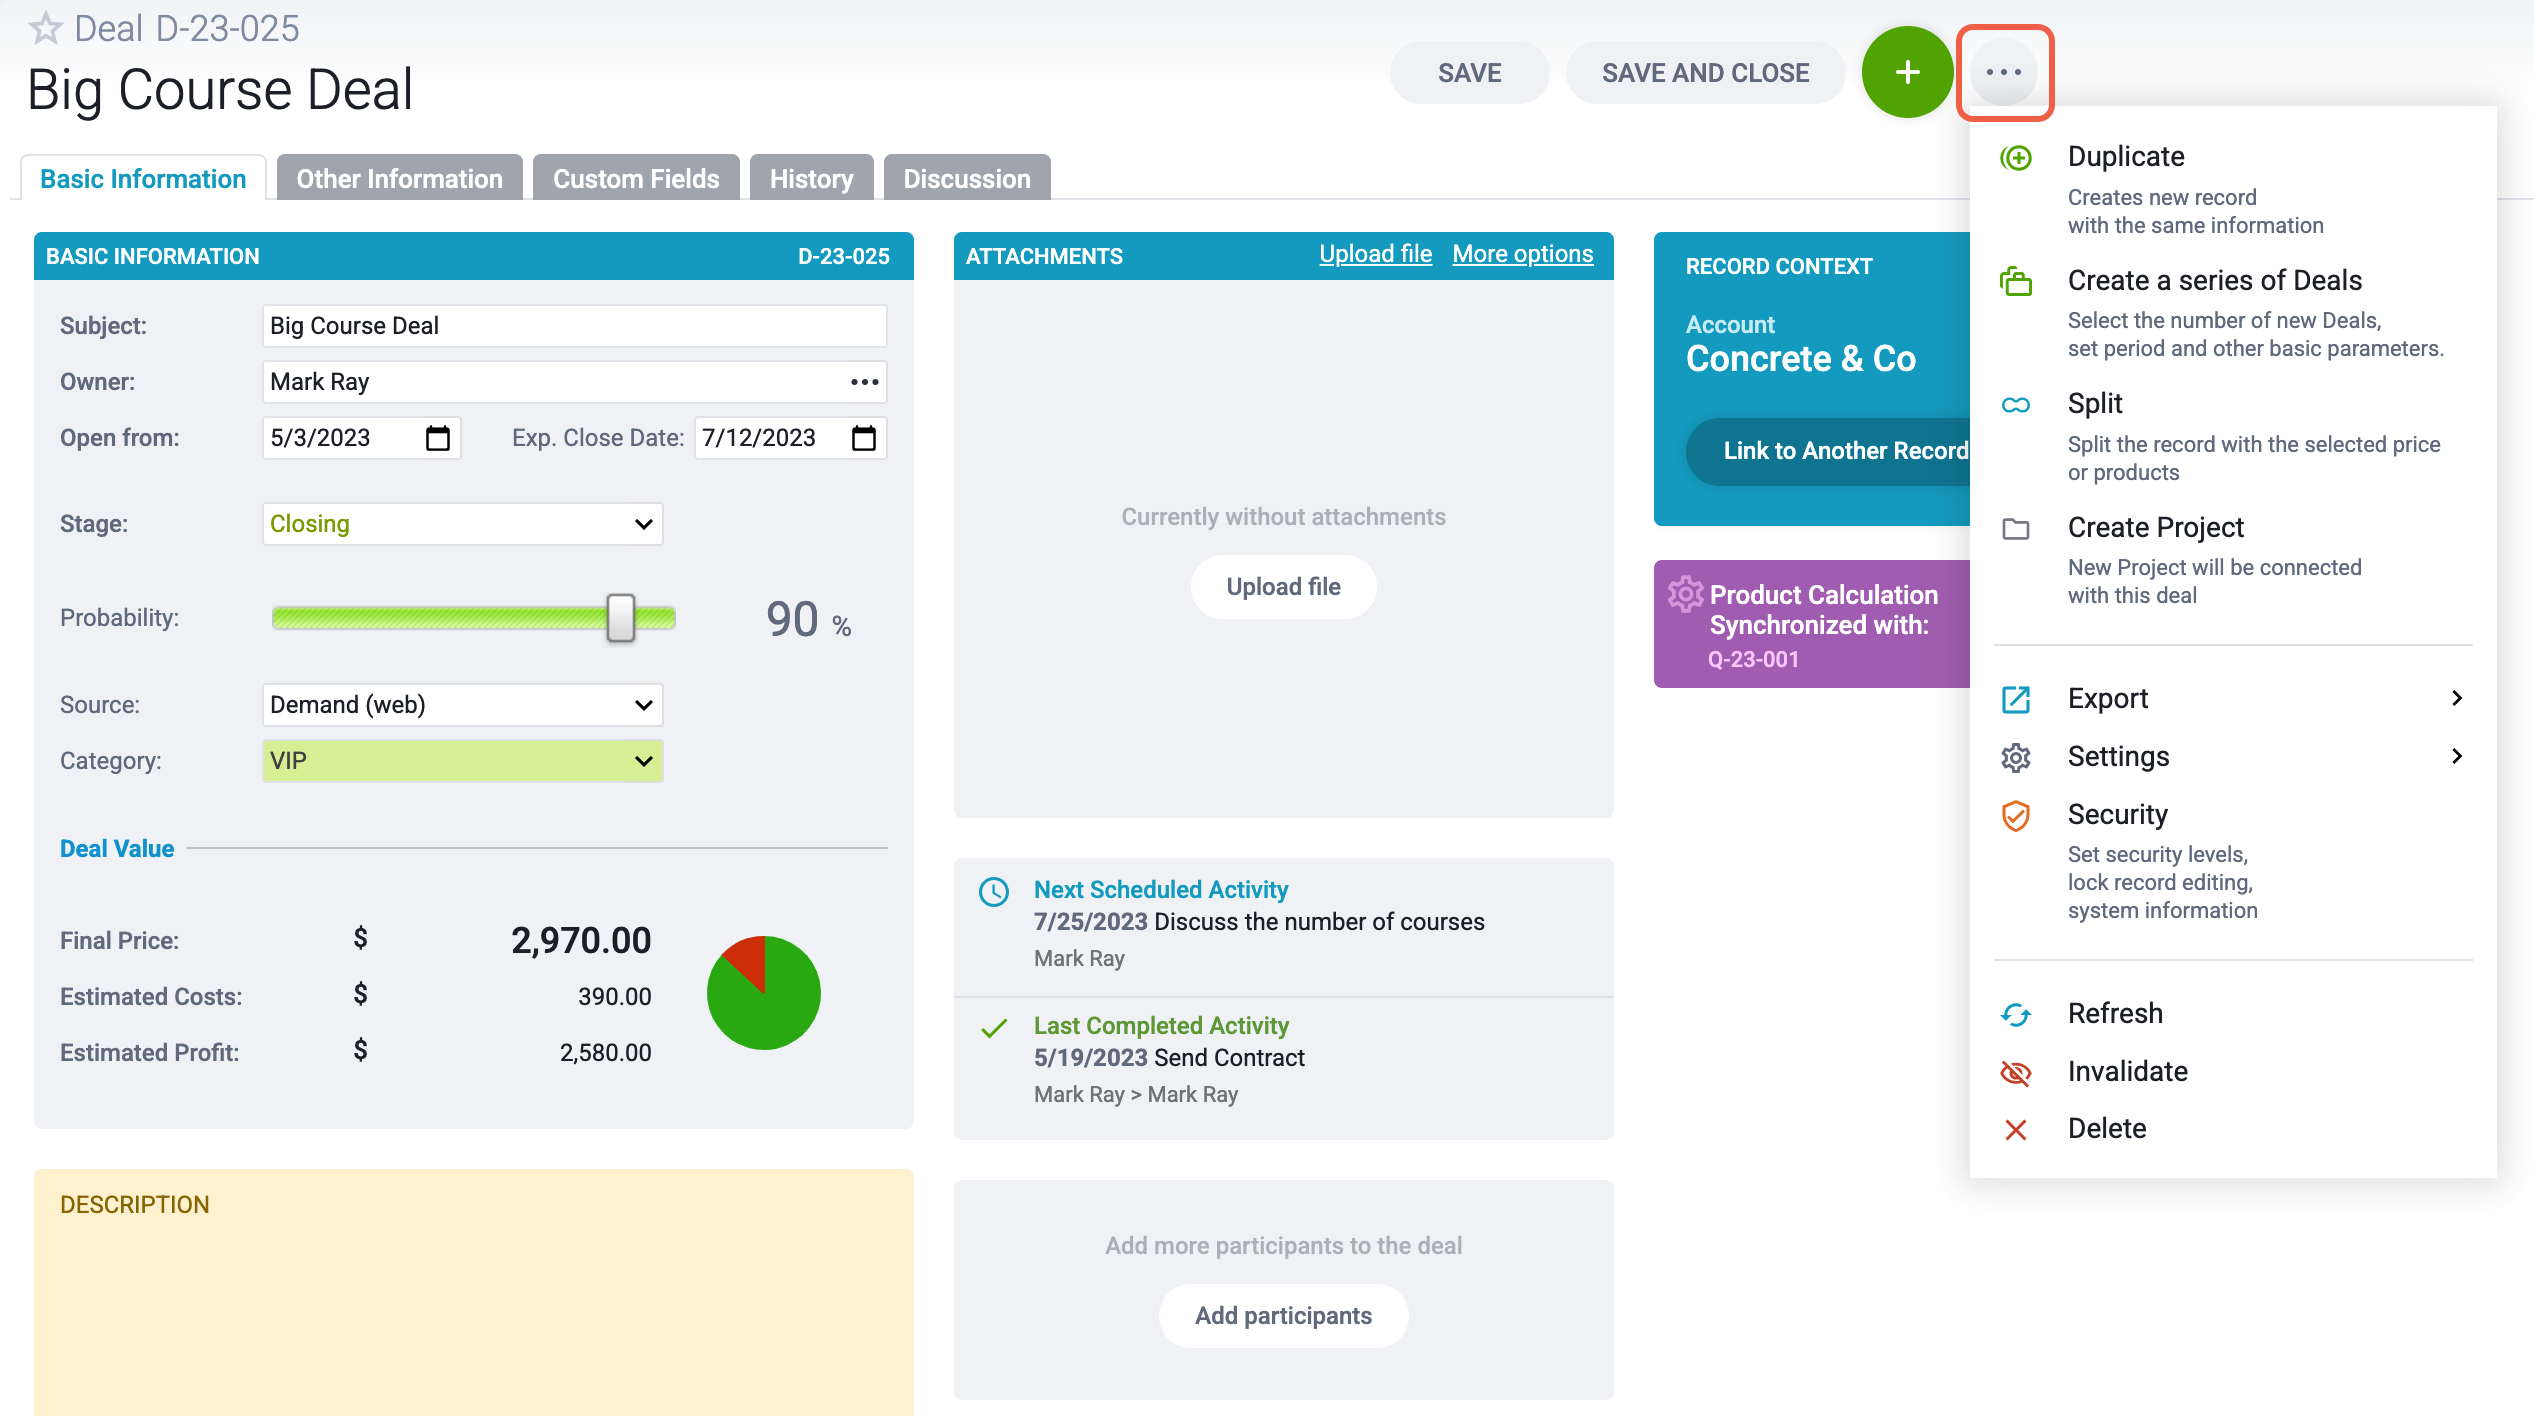Image resolution: width=2534 pixels, height=1416 pixels.
Task: Click the green plus add button
Action: click(x=1907, y=72)
